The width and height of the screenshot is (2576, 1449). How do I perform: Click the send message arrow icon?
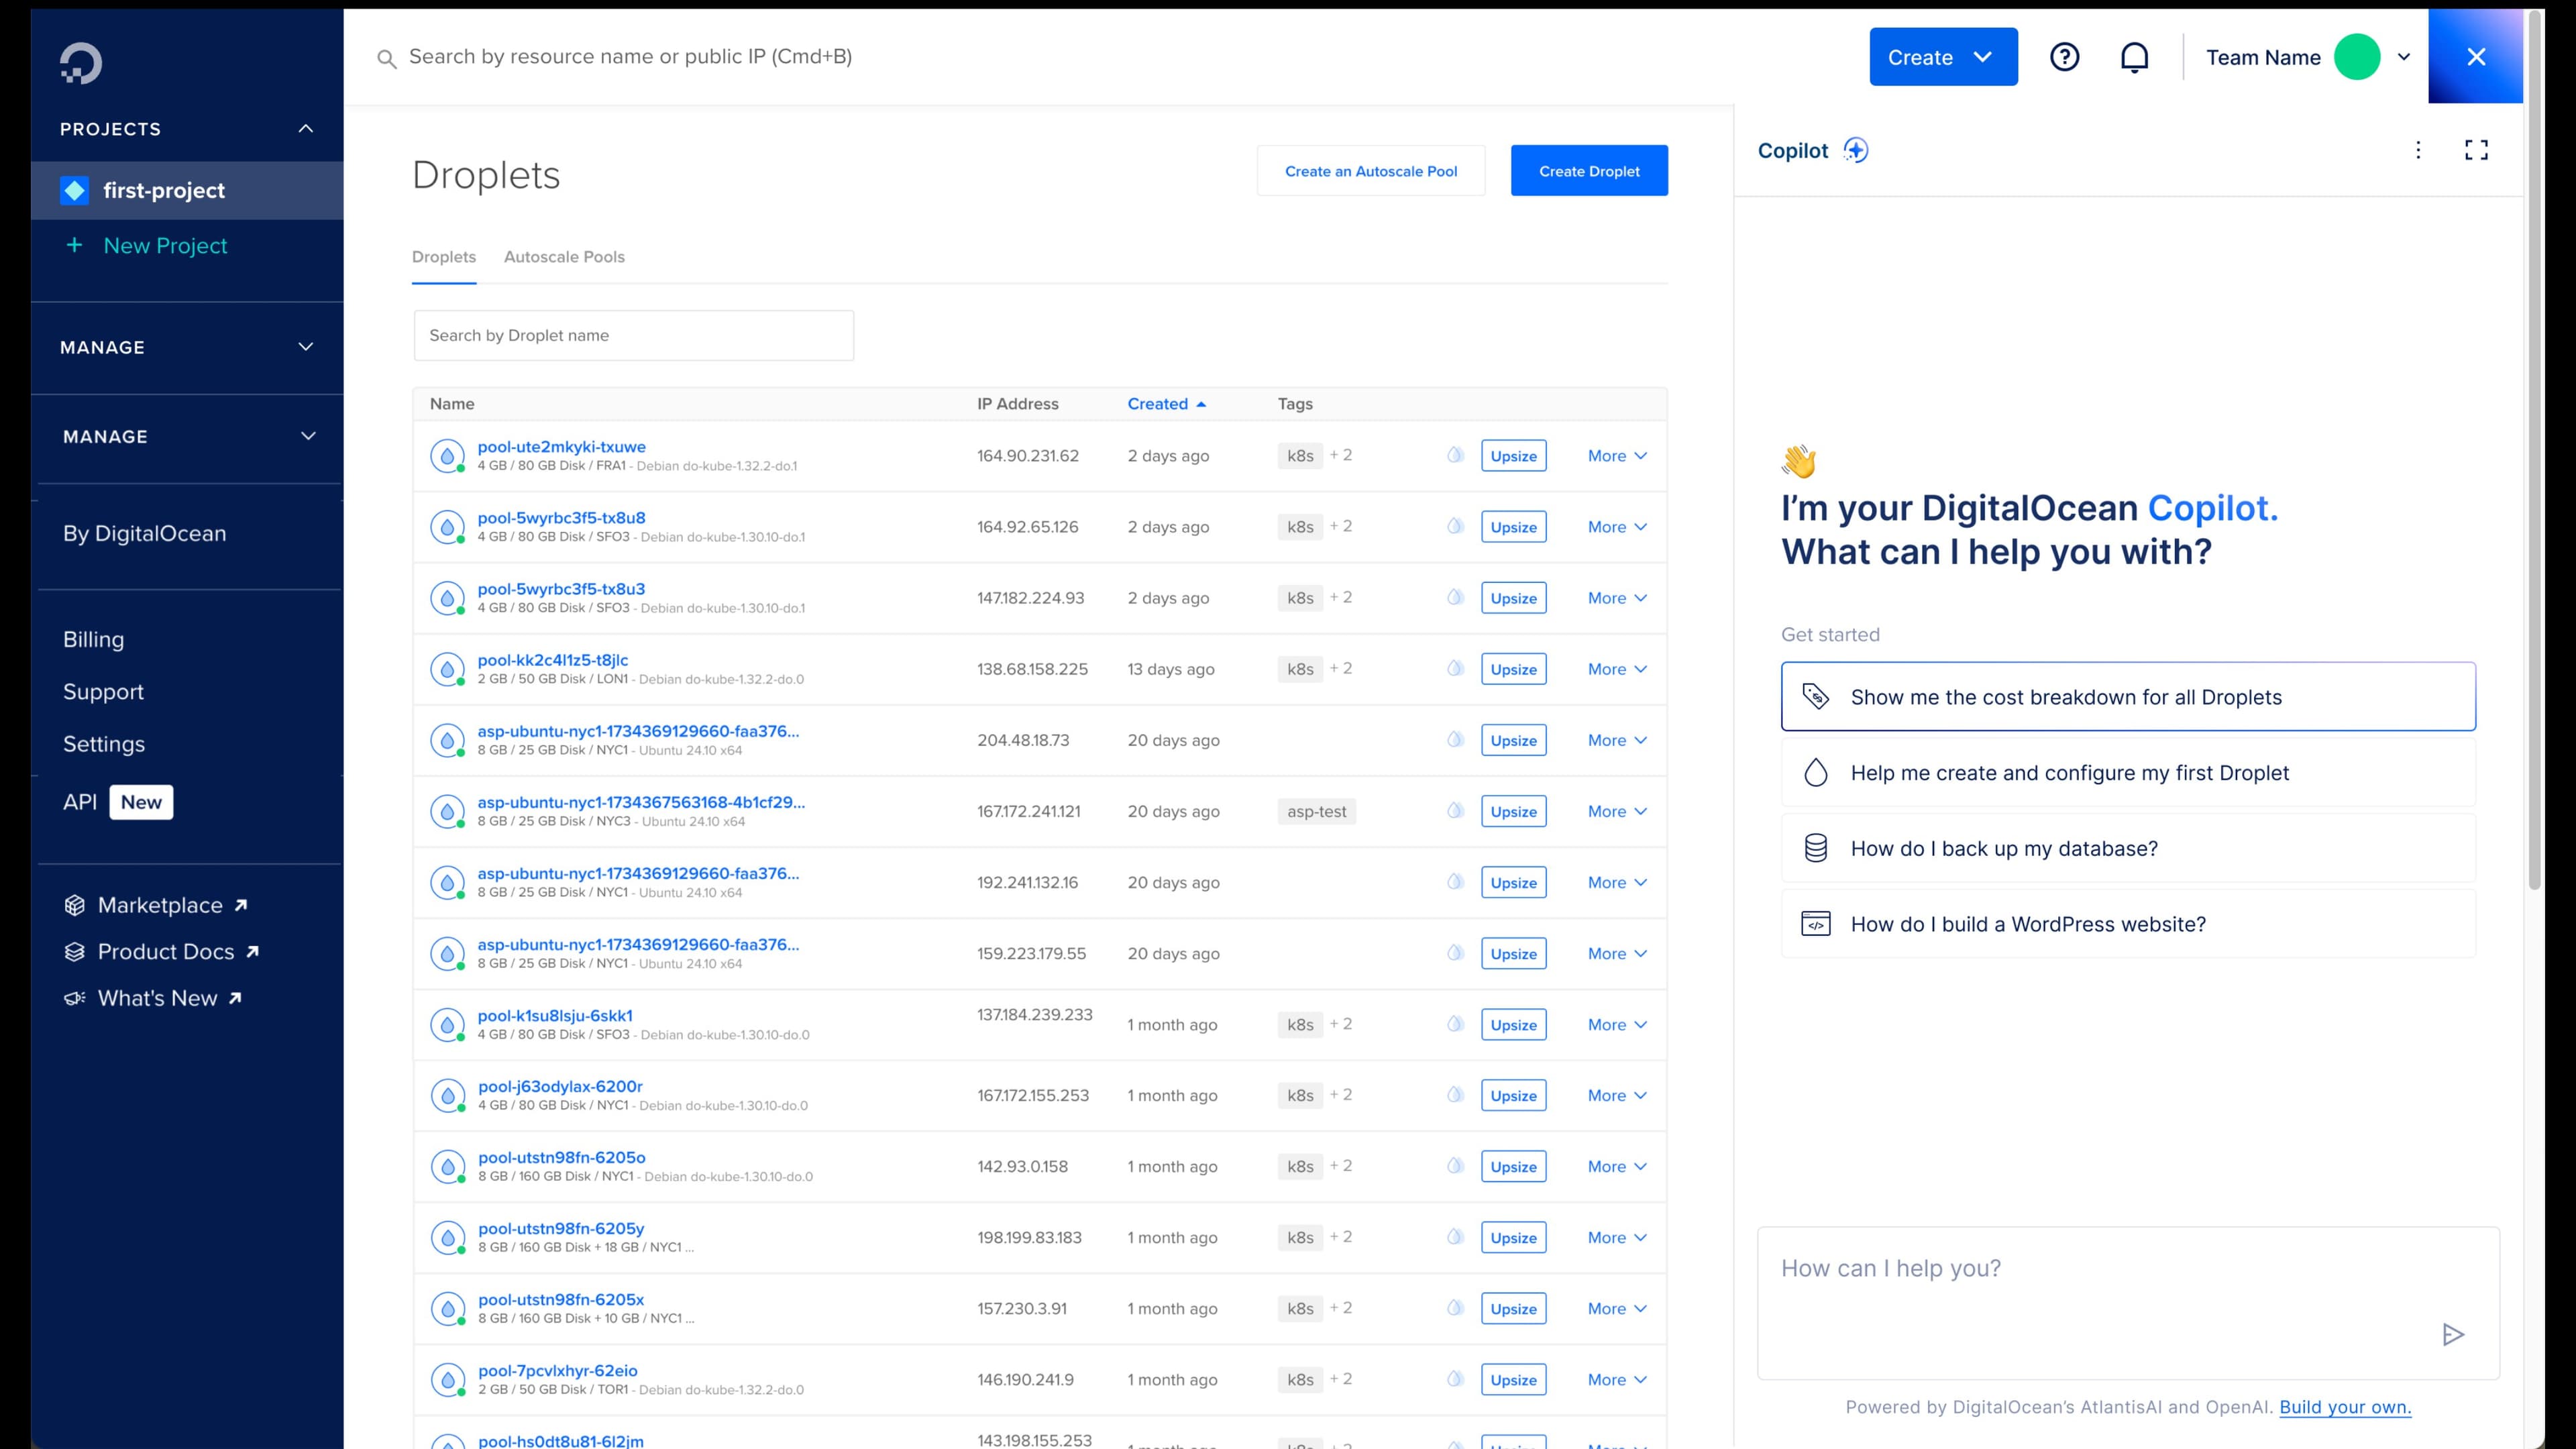click(x=2453, y=1334)
